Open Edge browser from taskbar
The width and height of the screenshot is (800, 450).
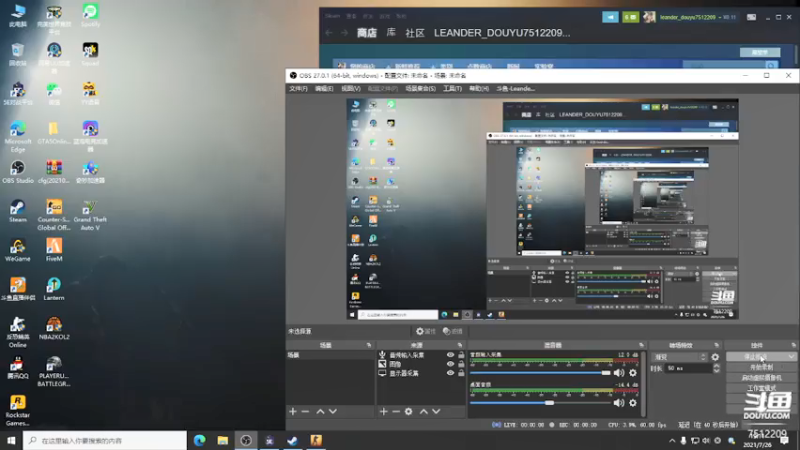click(199, 440)
